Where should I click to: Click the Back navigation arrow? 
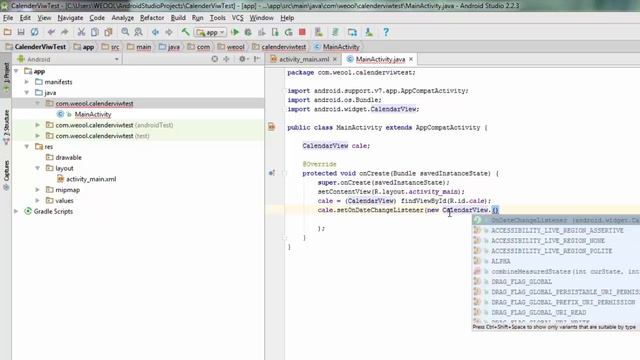(155, 32)
